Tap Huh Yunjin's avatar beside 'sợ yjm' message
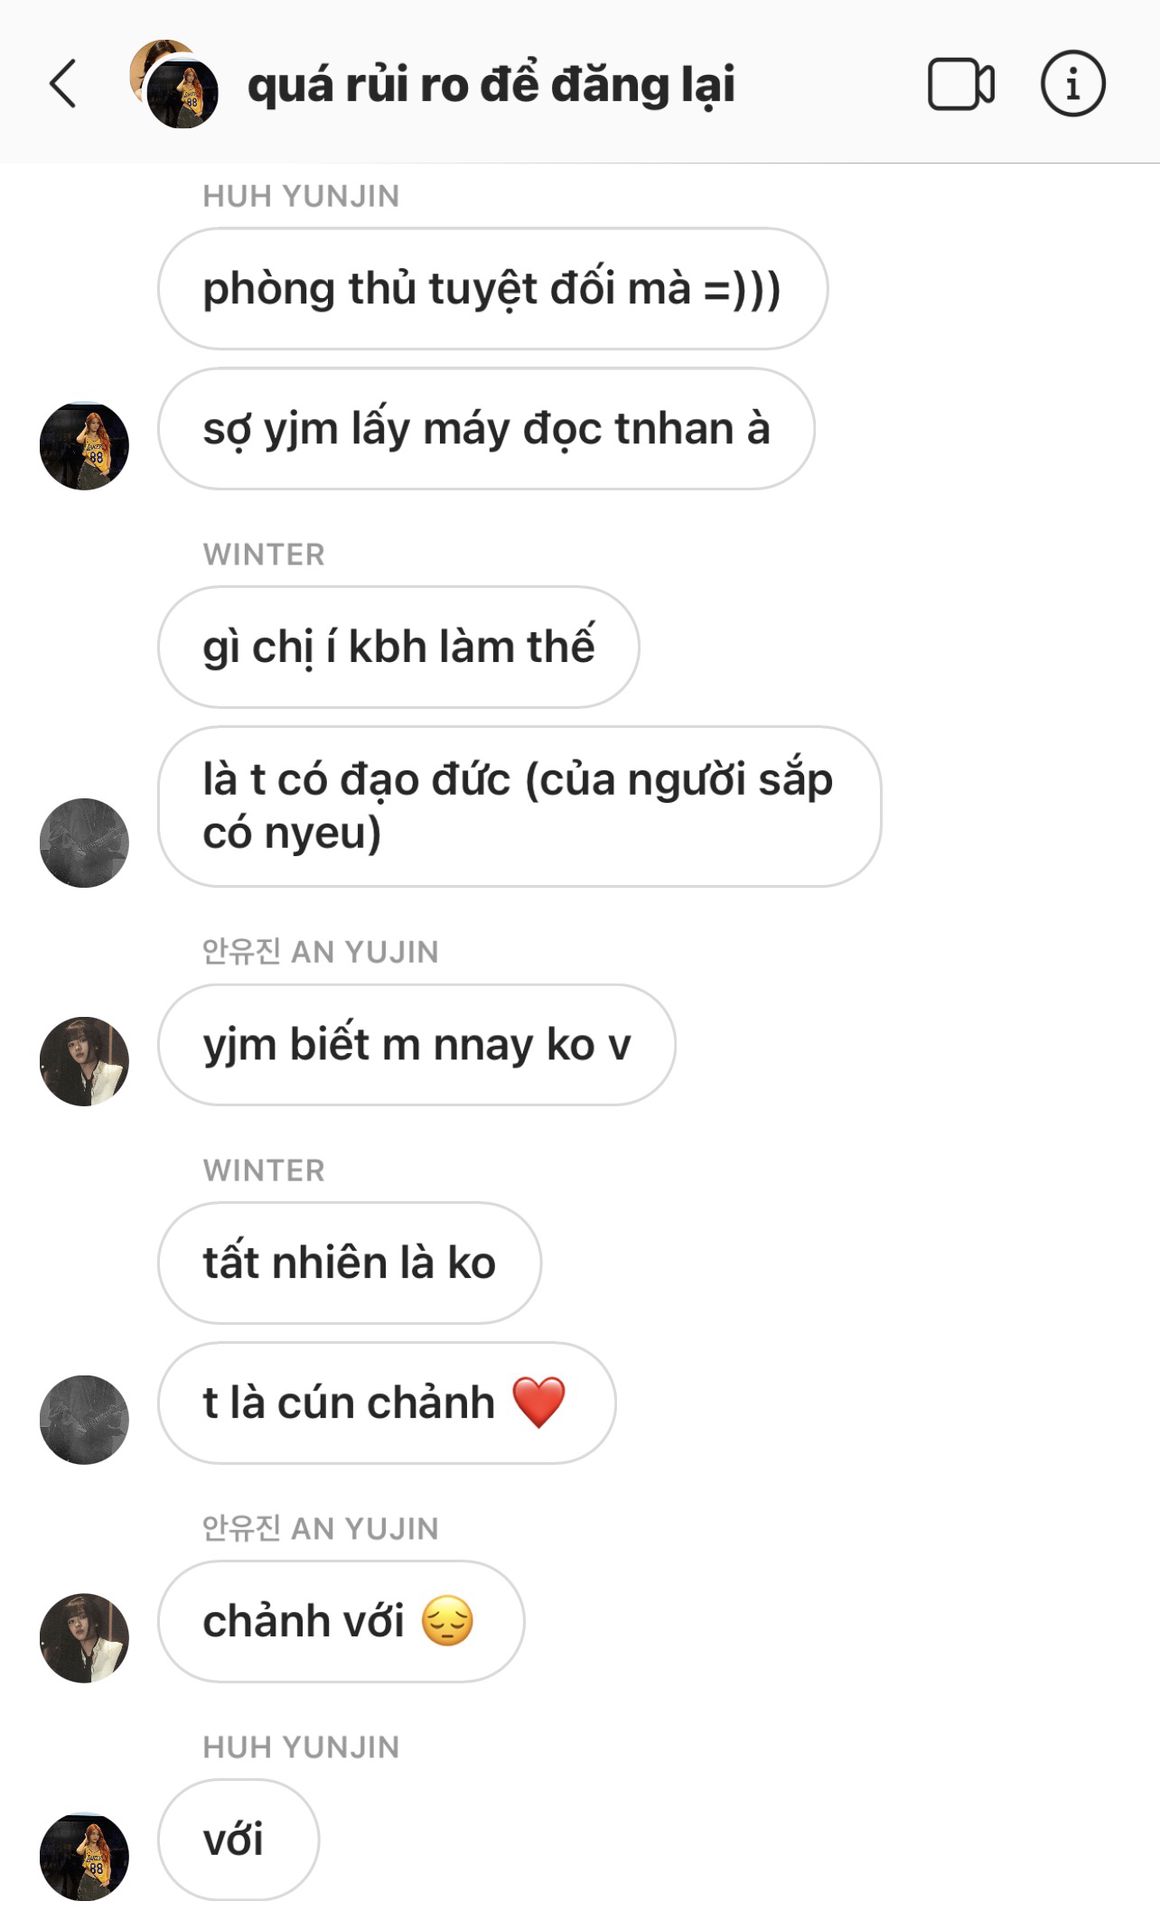This screenshot has height=1920, width=1160. pos(84,446)
